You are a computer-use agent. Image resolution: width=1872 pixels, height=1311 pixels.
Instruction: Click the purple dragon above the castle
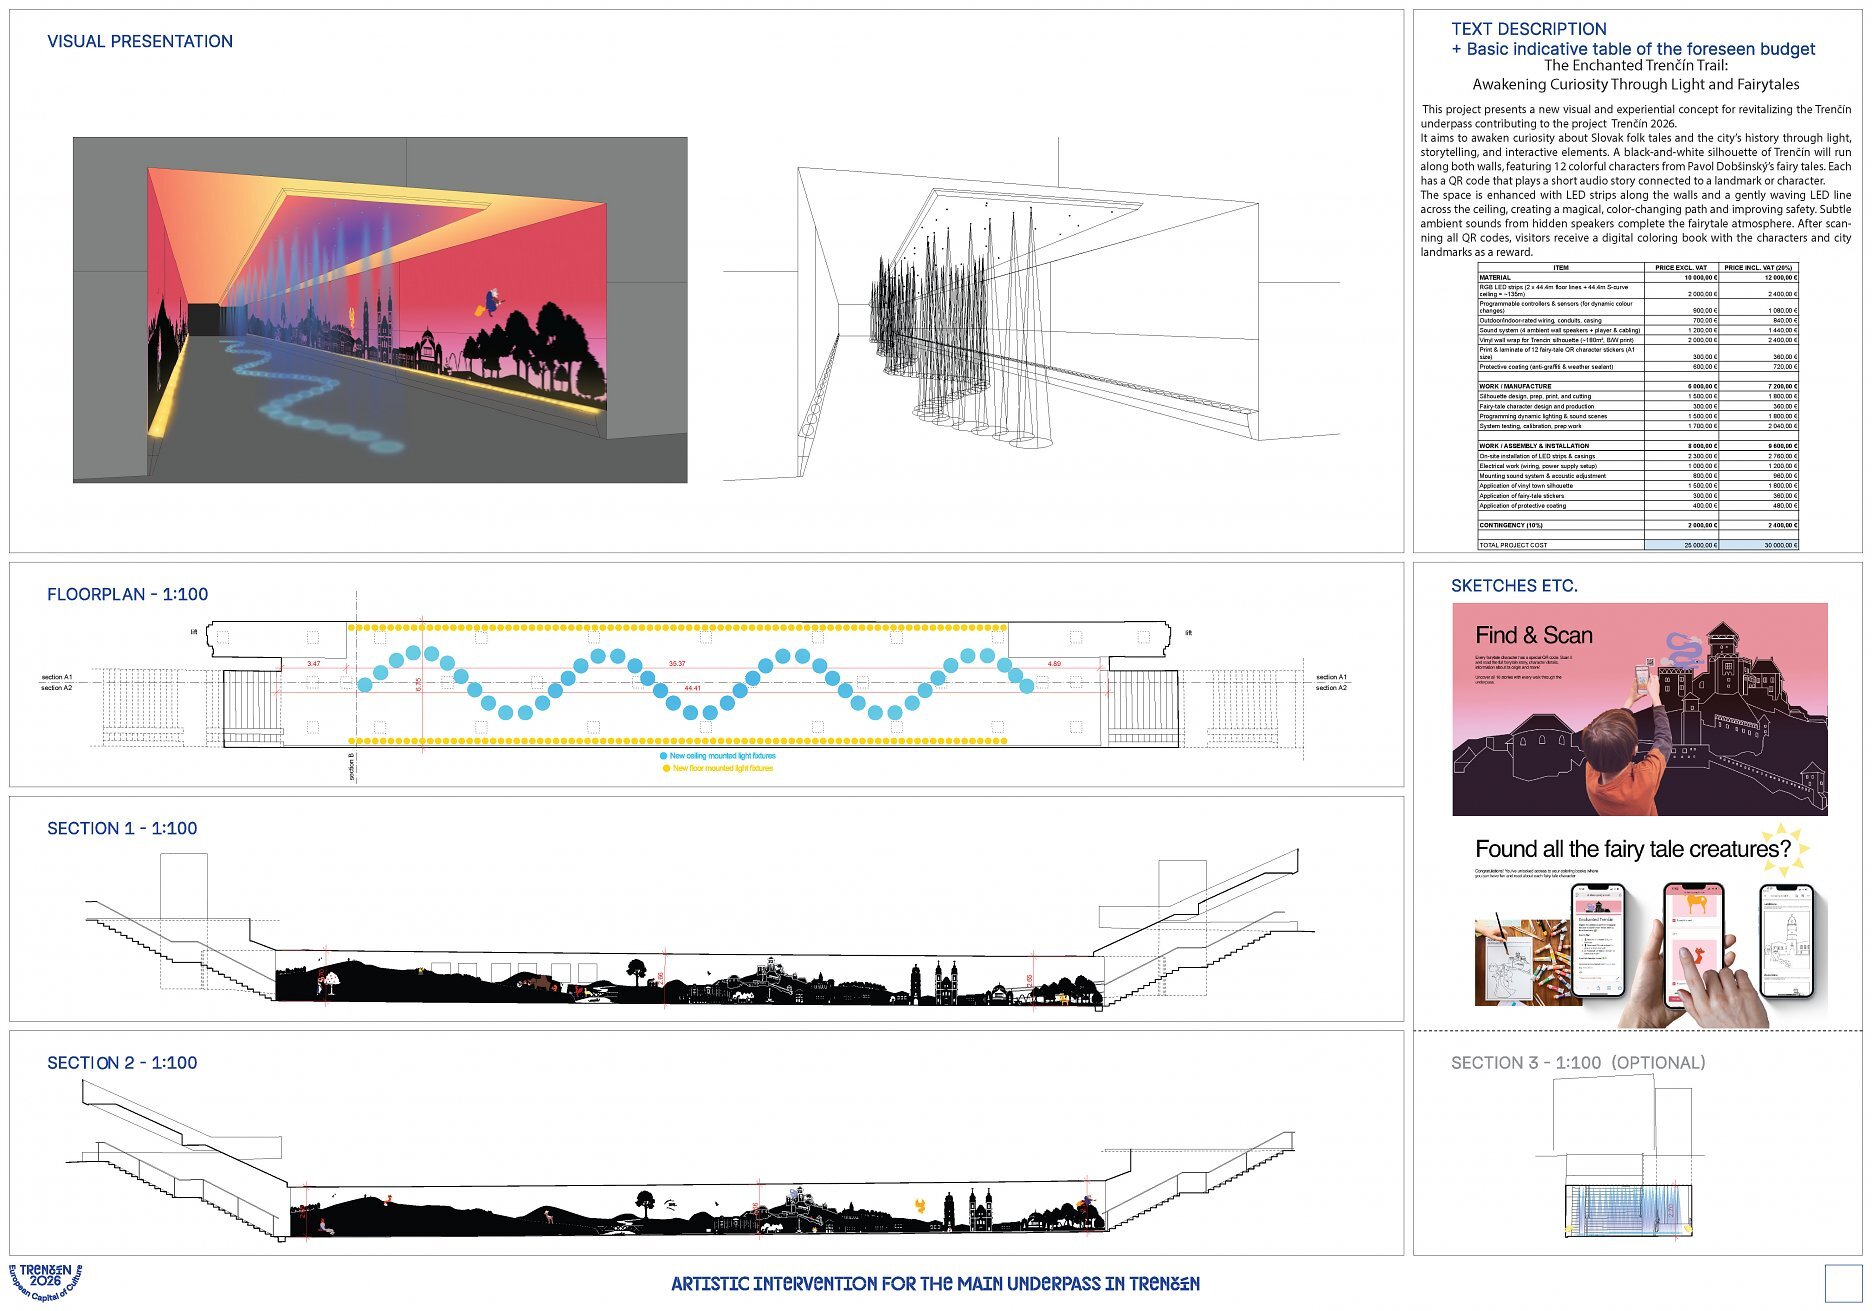[1682, 649]
